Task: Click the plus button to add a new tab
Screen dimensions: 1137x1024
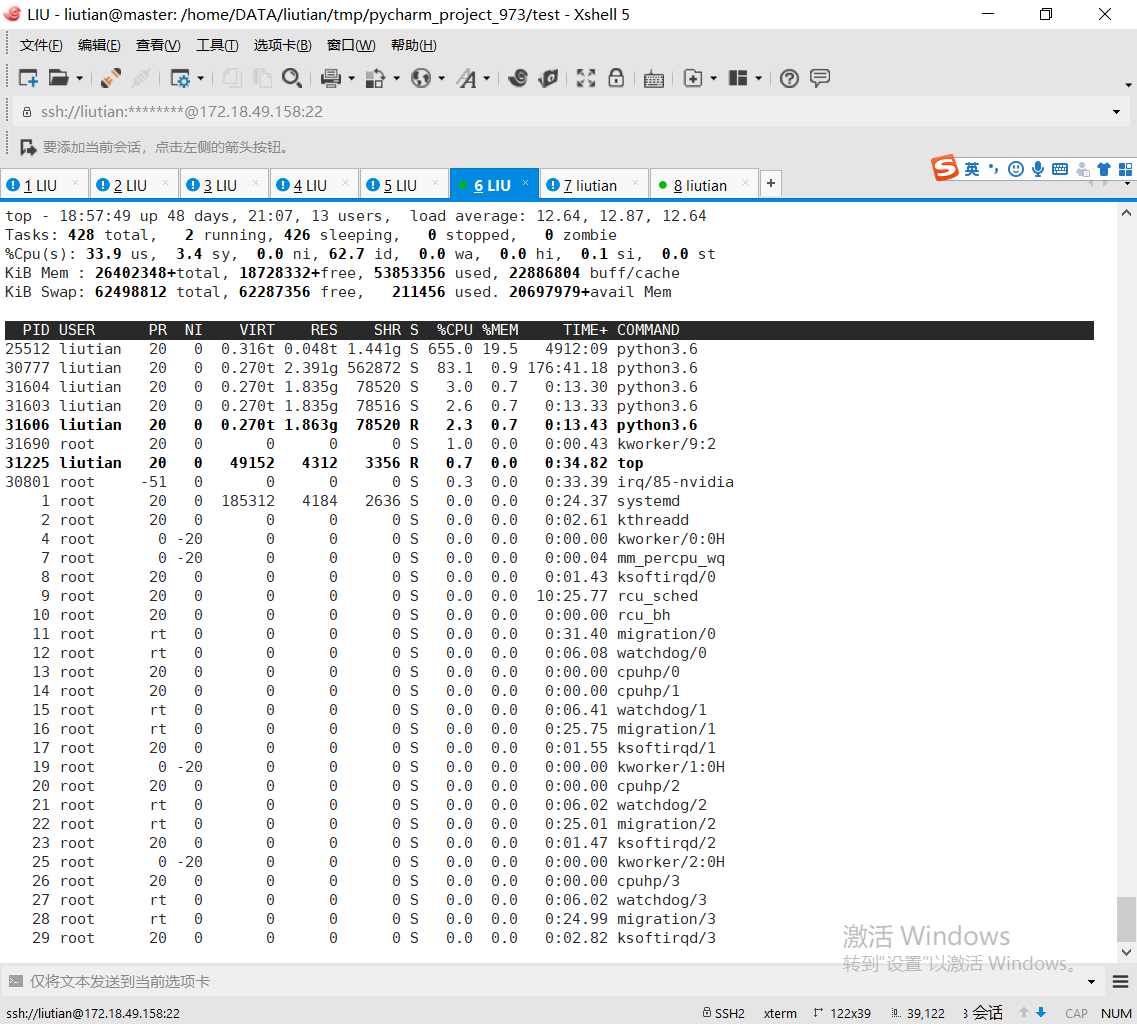Action: click(770, 183)
